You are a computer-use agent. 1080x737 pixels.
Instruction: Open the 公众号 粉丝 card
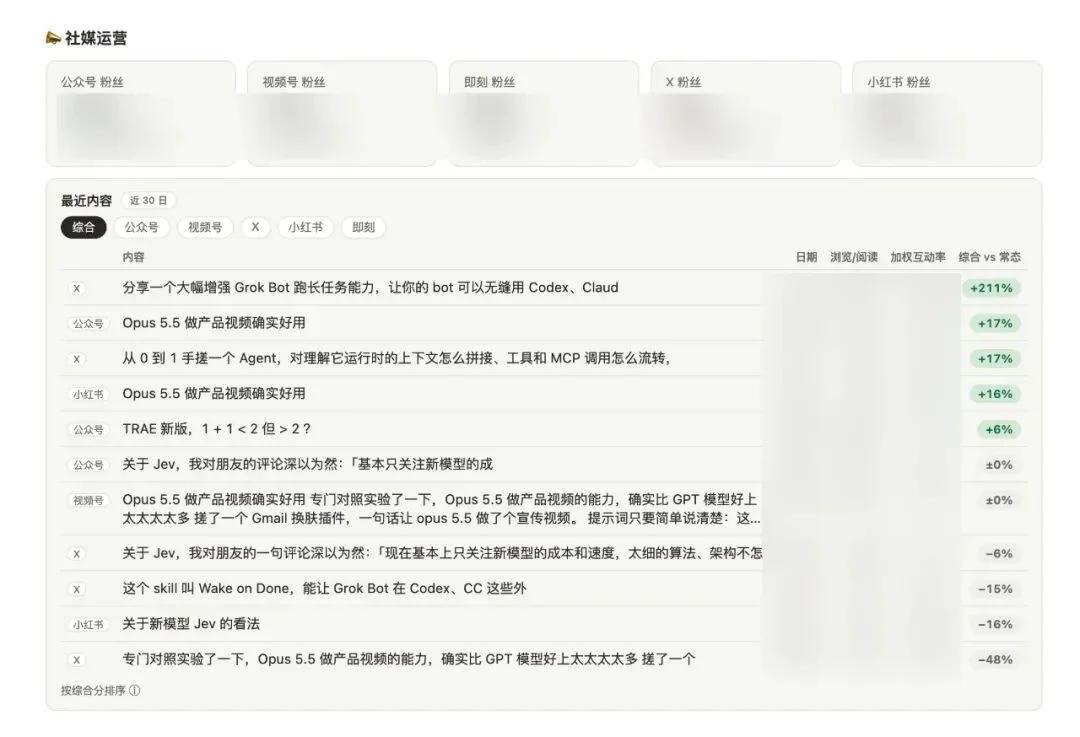[x=141, y=114]
